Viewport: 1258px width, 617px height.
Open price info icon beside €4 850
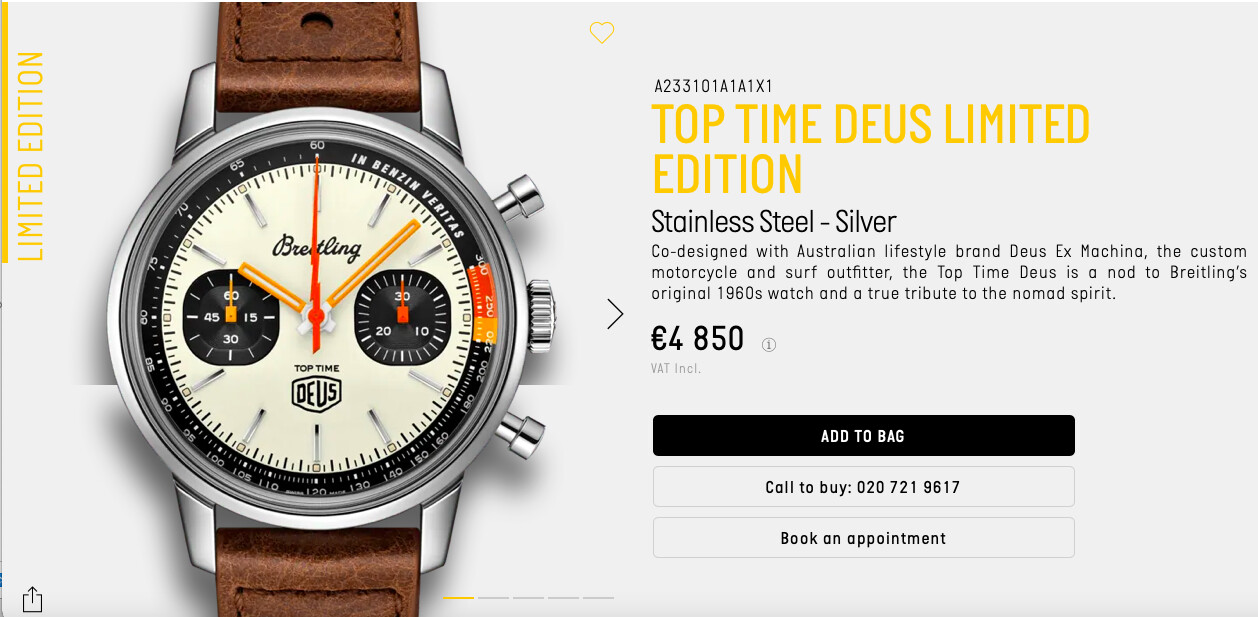[769, 345]
